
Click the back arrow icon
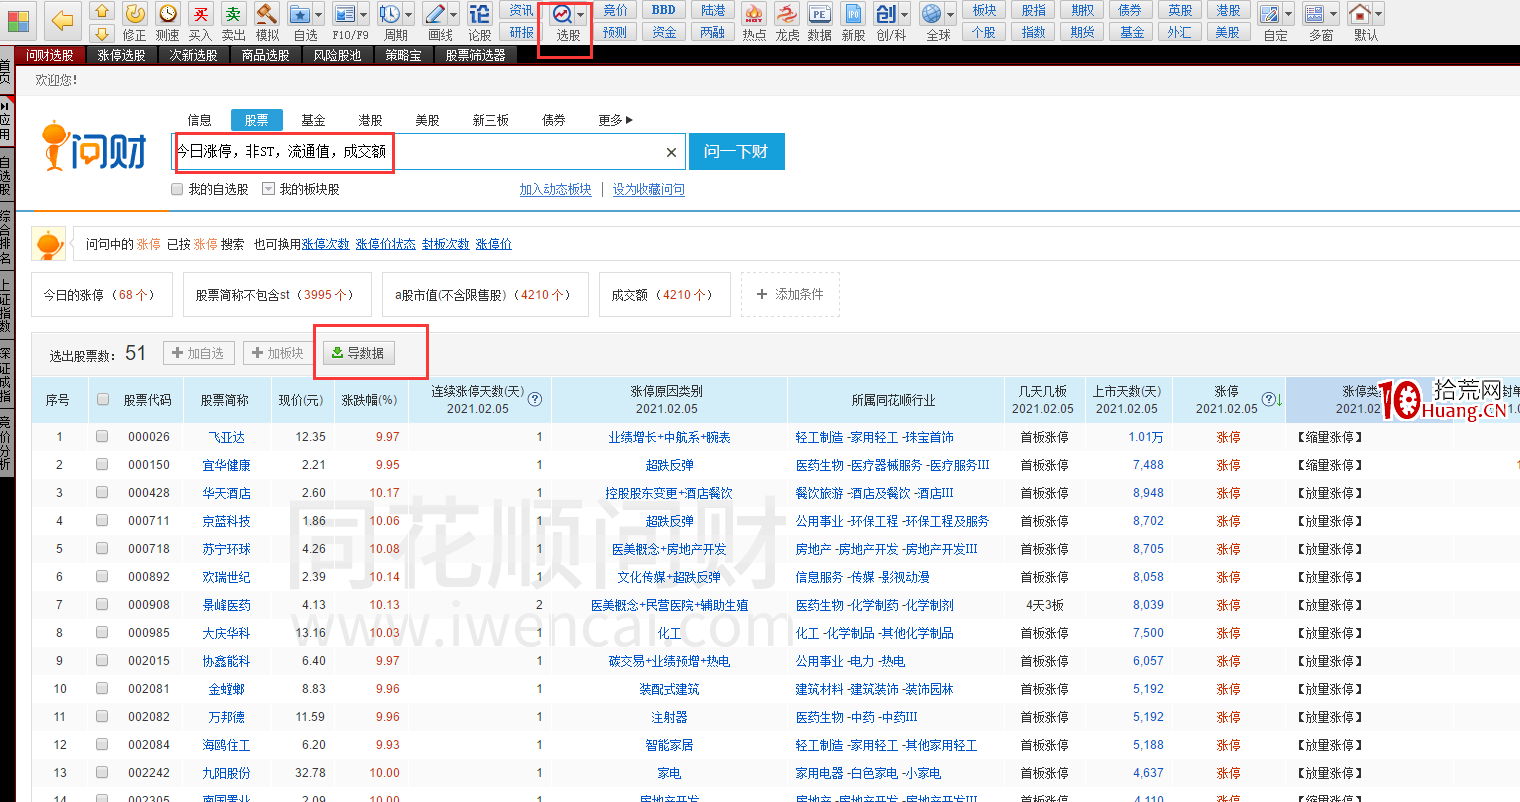click(63, 20)
